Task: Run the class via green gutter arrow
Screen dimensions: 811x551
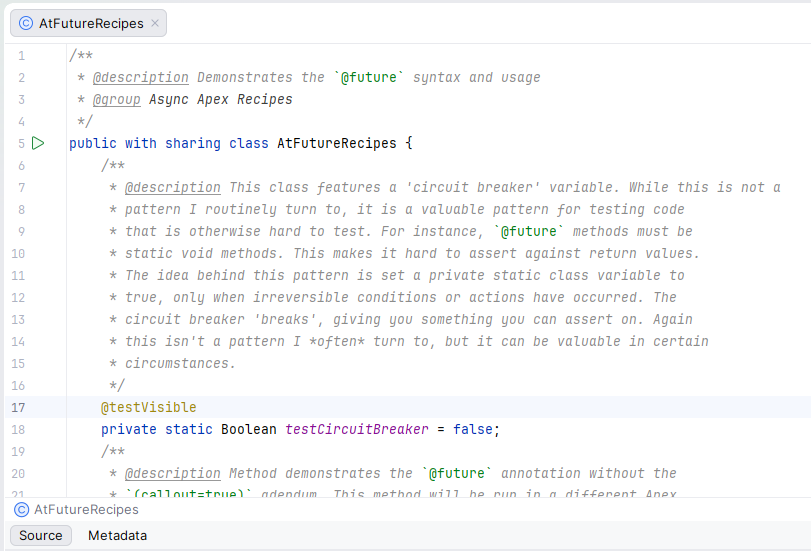Action: [38, 143]
